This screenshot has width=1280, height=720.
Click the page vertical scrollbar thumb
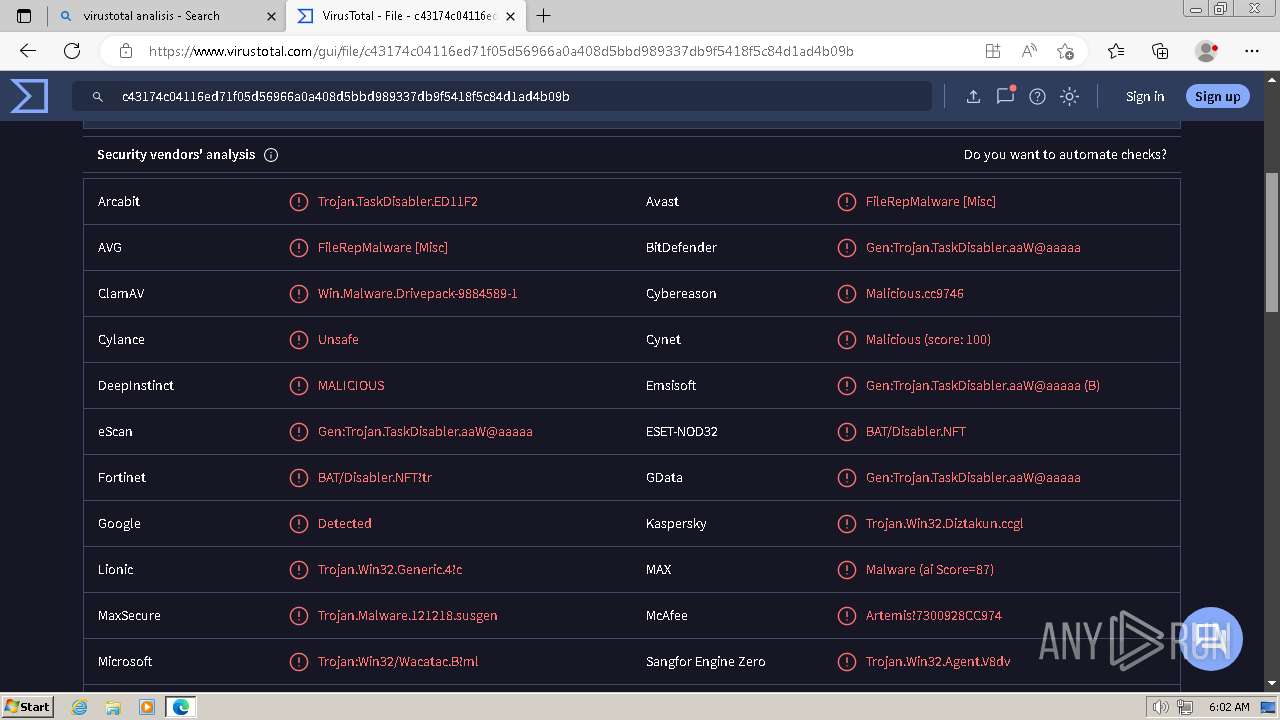[1272, 243]
